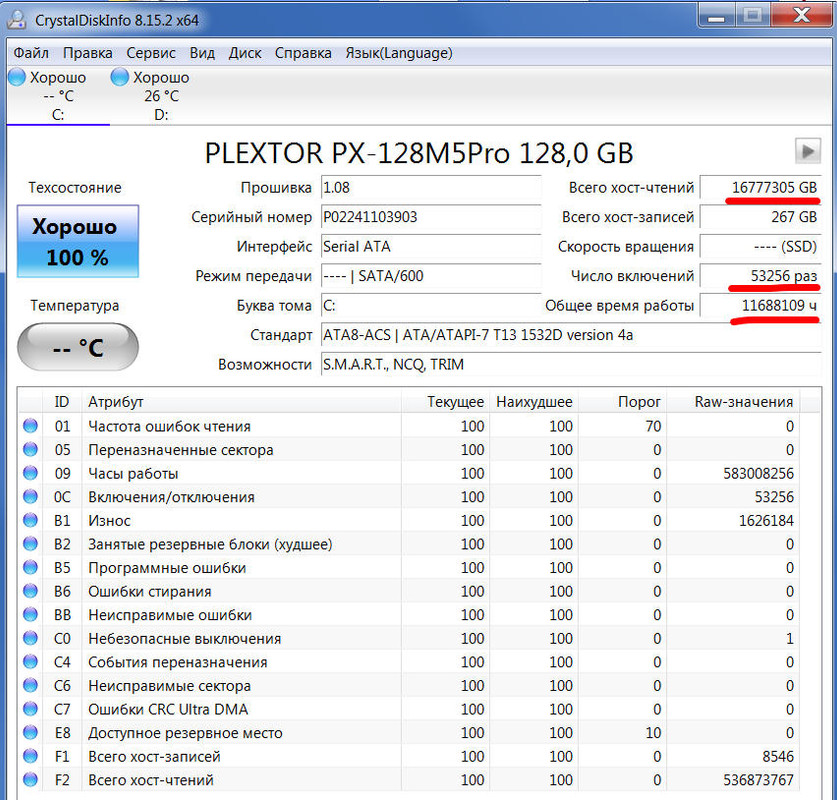837x800 pixels.
Task: Click status icon for Программные ошибки
Action: point(30,567)
